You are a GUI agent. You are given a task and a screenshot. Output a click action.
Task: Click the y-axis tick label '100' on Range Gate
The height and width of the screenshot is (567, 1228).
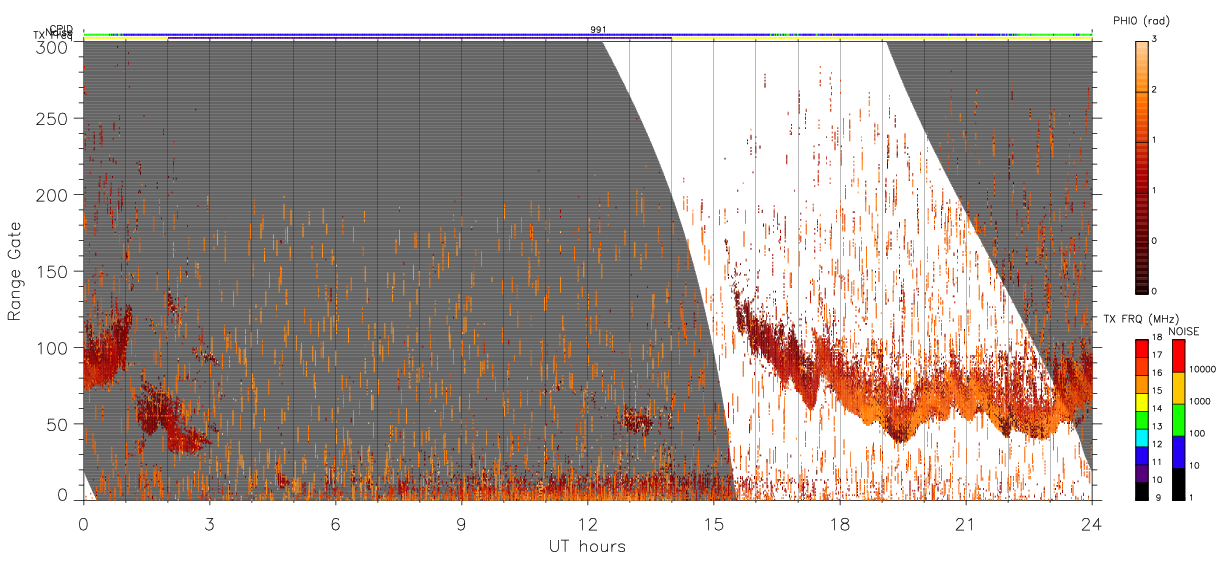52,347
